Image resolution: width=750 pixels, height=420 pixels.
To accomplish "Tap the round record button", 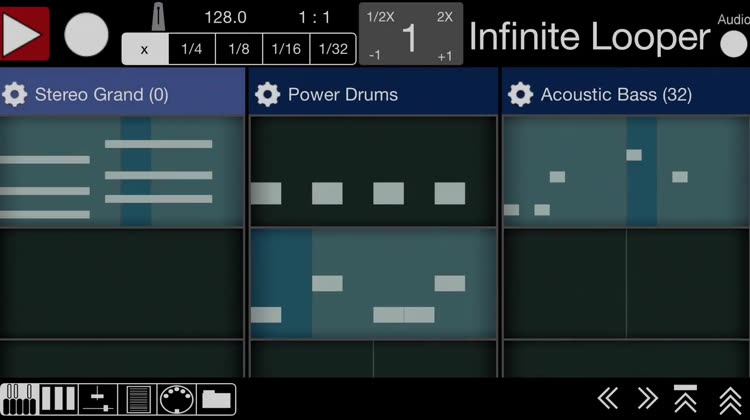I will (86, 35).
